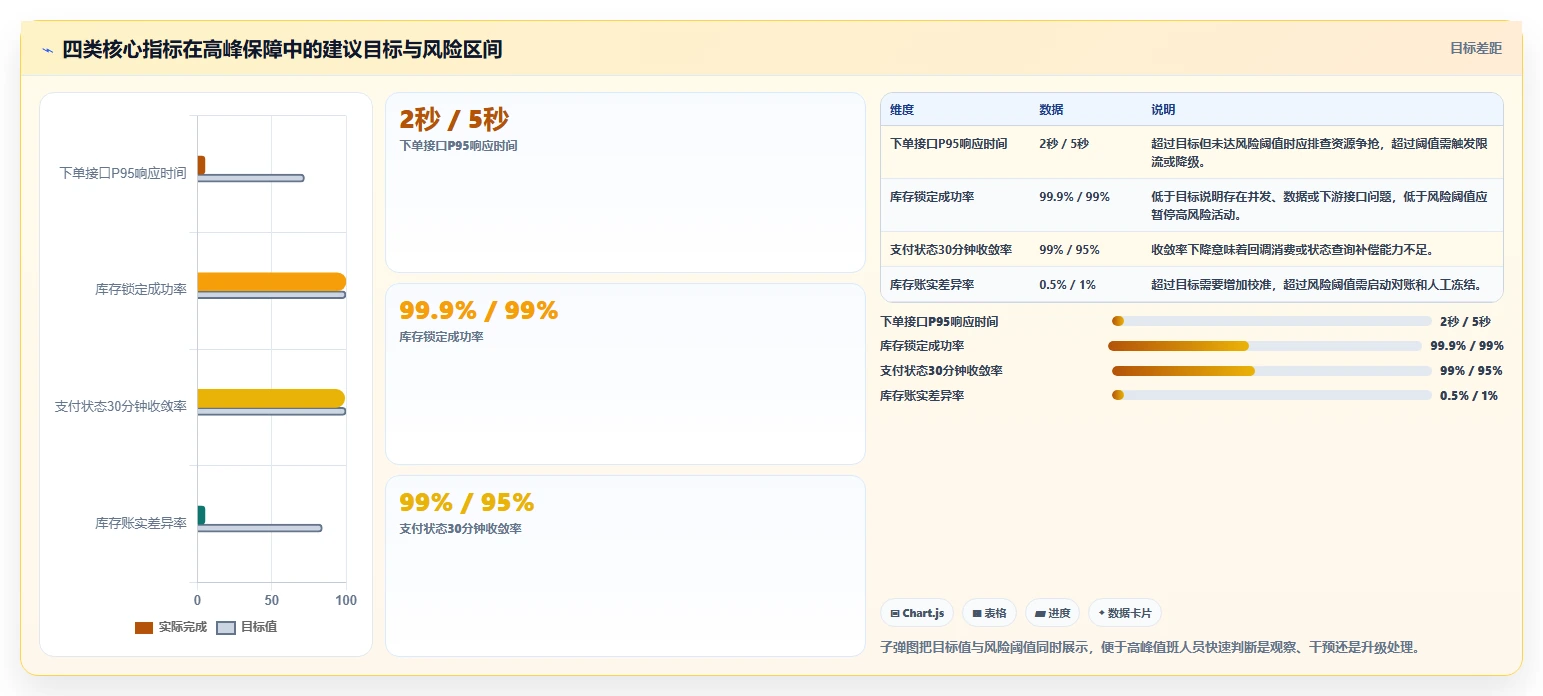Click the 支付状态30分钟收敛率 chart axis label
Screen dimensions: 1543x696
pyautogui.click(x=121, y=406)
